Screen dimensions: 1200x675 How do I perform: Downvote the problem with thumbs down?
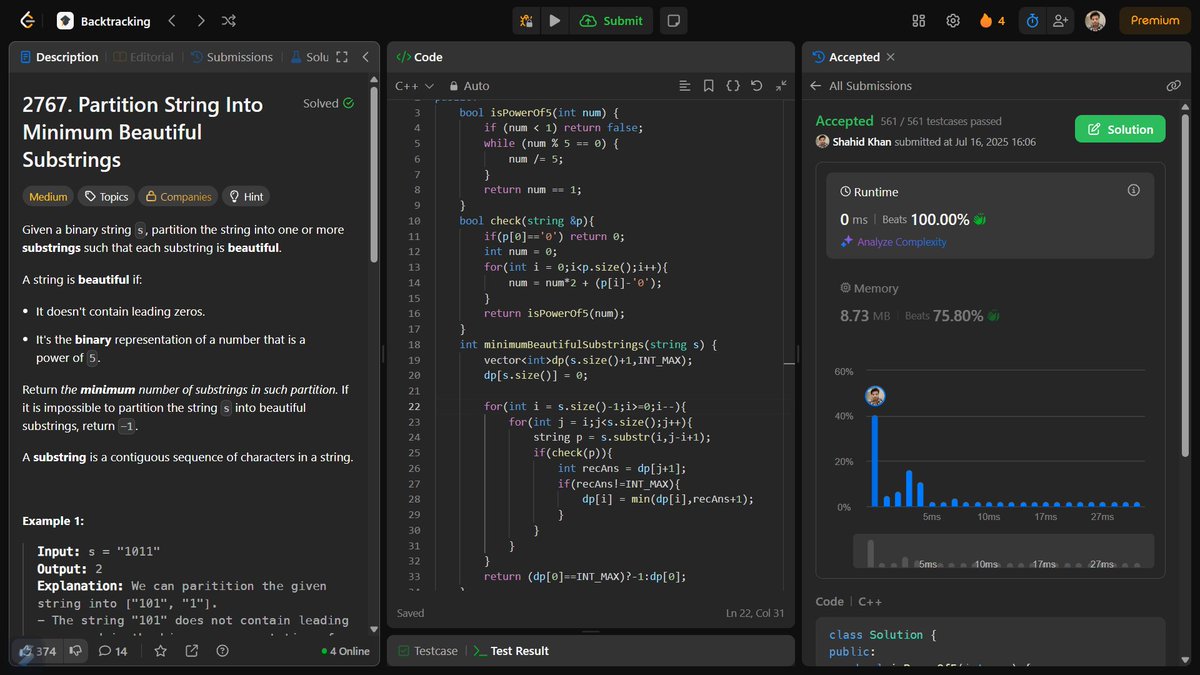77,651
